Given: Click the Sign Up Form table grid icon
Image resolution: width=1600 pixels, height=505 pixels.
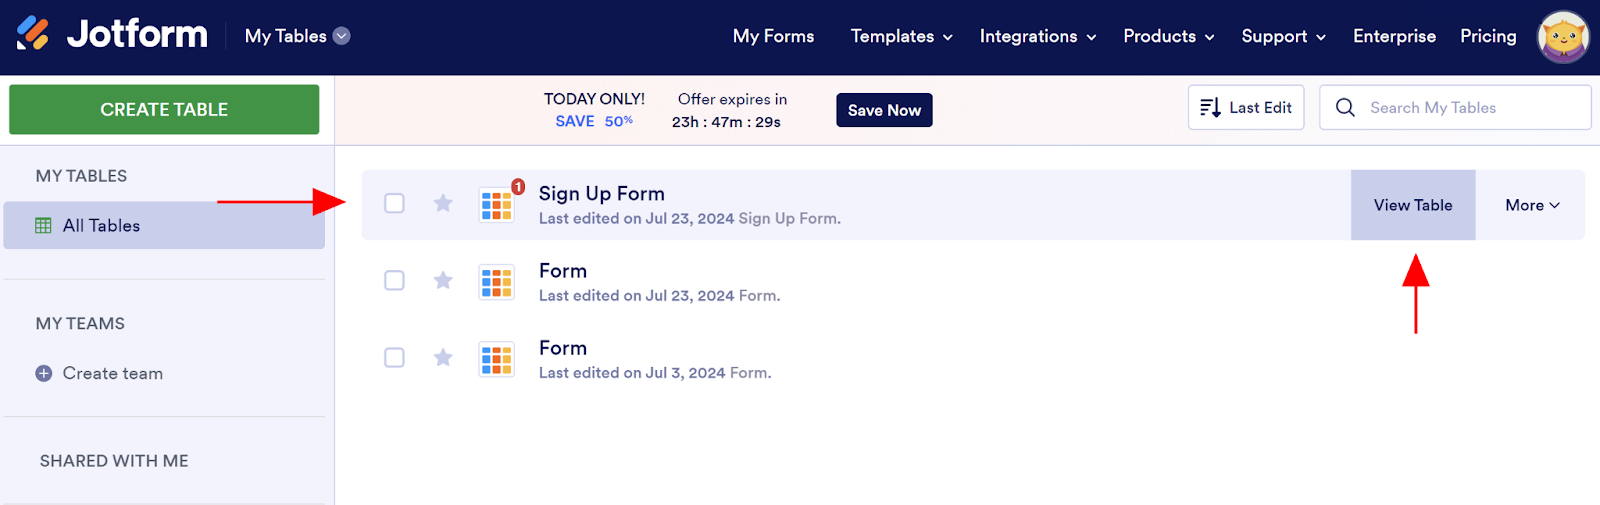Looking at the screenshot, I should pyautogui.click(x=496, y=205).
